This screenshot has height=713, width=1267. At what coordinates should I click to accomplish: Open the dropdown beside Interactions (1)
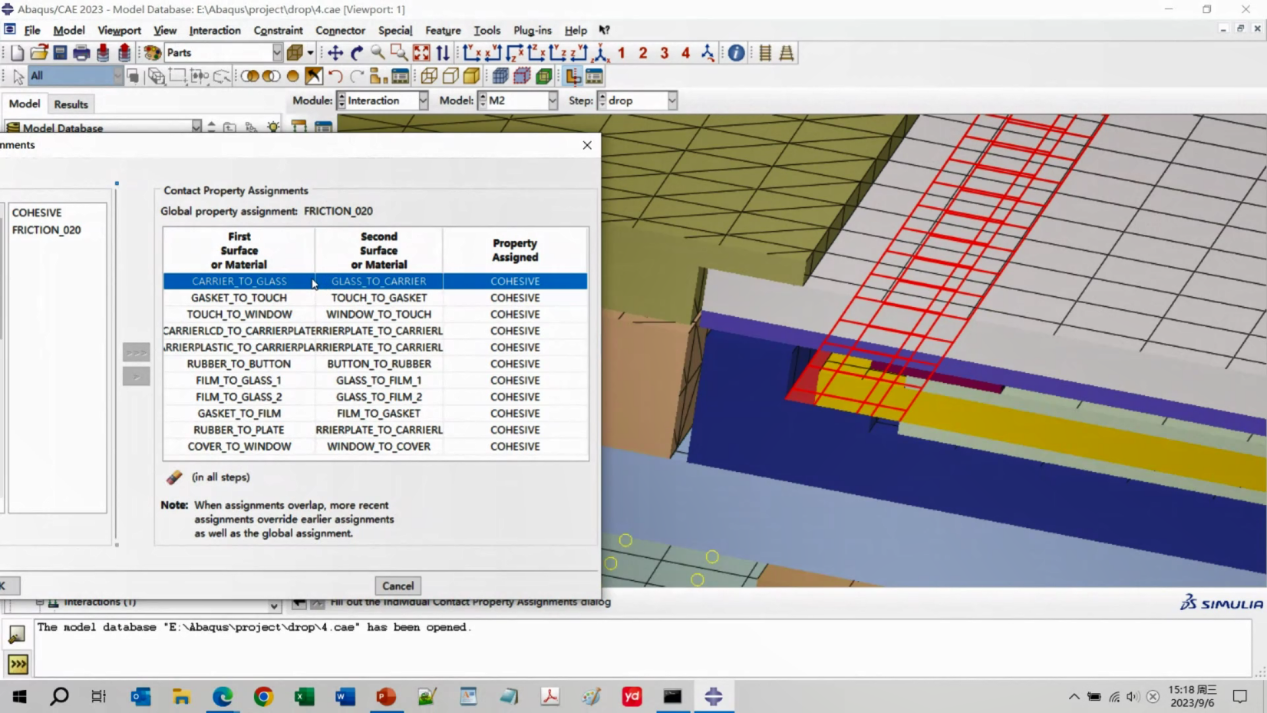(x=274, y=605)
